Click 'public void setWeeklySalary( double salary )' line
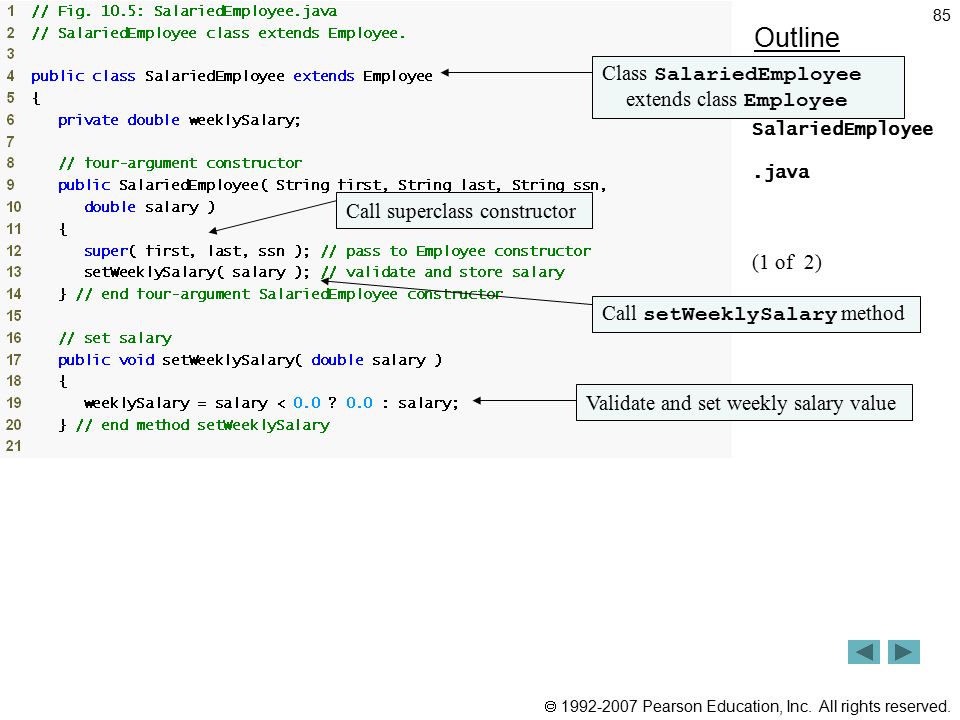 250,360
